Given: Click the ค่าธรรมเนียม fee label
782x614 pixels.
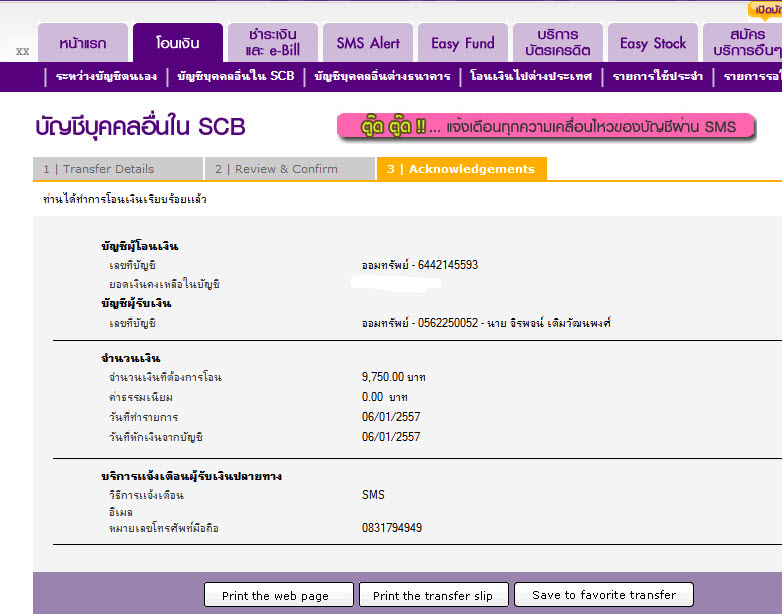Looking at the screenshot, I should 141,397.
